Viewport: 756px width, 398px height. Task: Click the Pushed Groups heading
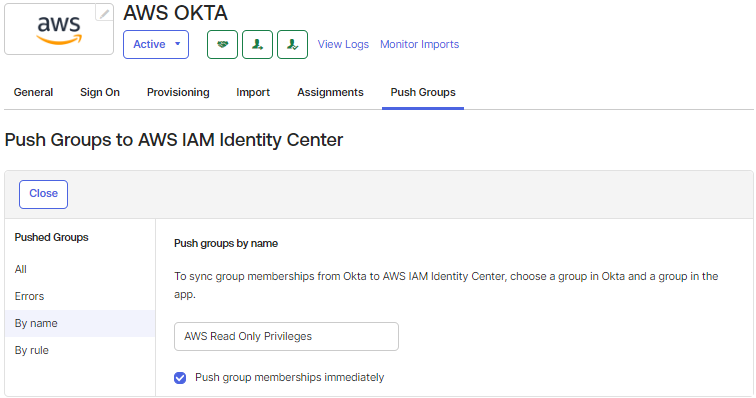tap(52, 237)
